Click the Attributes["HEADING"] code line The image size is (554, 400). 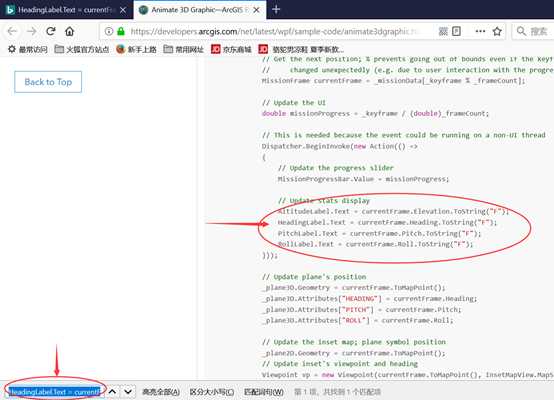coord(370,299)
